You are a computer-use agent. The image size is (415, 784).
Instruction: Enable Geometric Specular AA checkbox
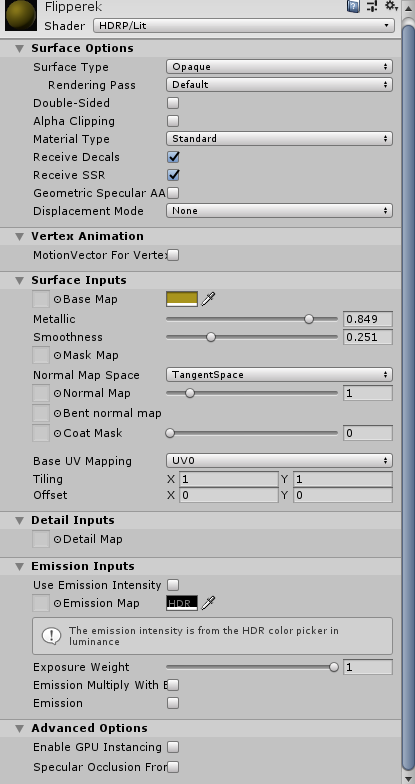point(173,193)
